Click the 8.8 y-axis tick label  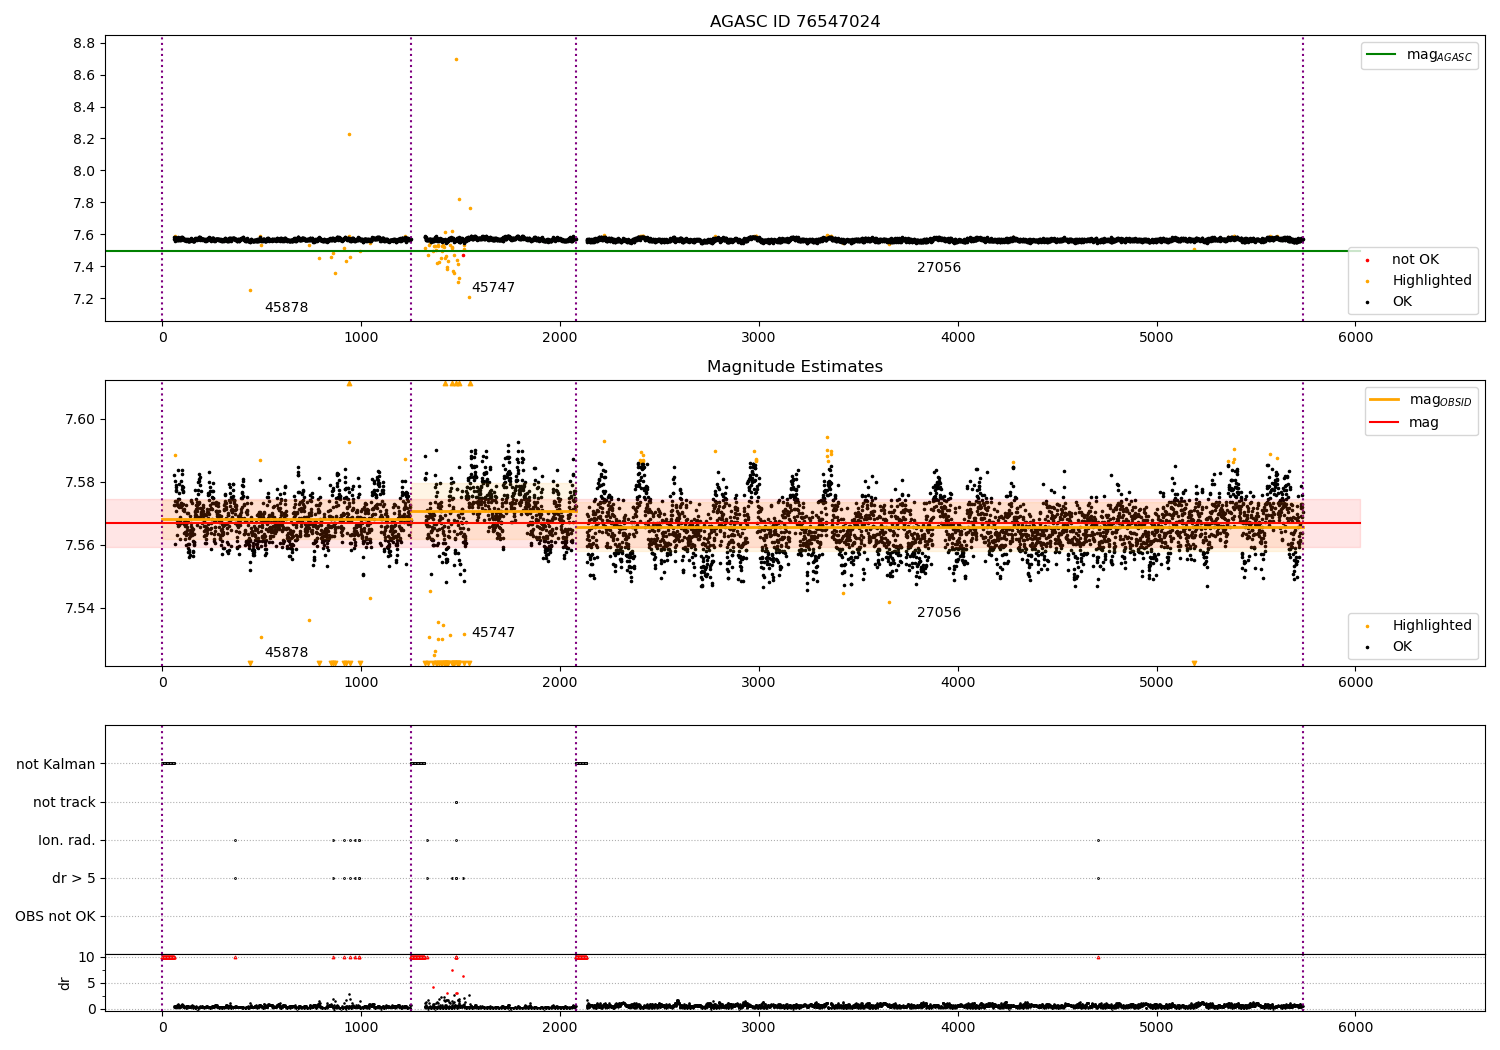point(84,43)
